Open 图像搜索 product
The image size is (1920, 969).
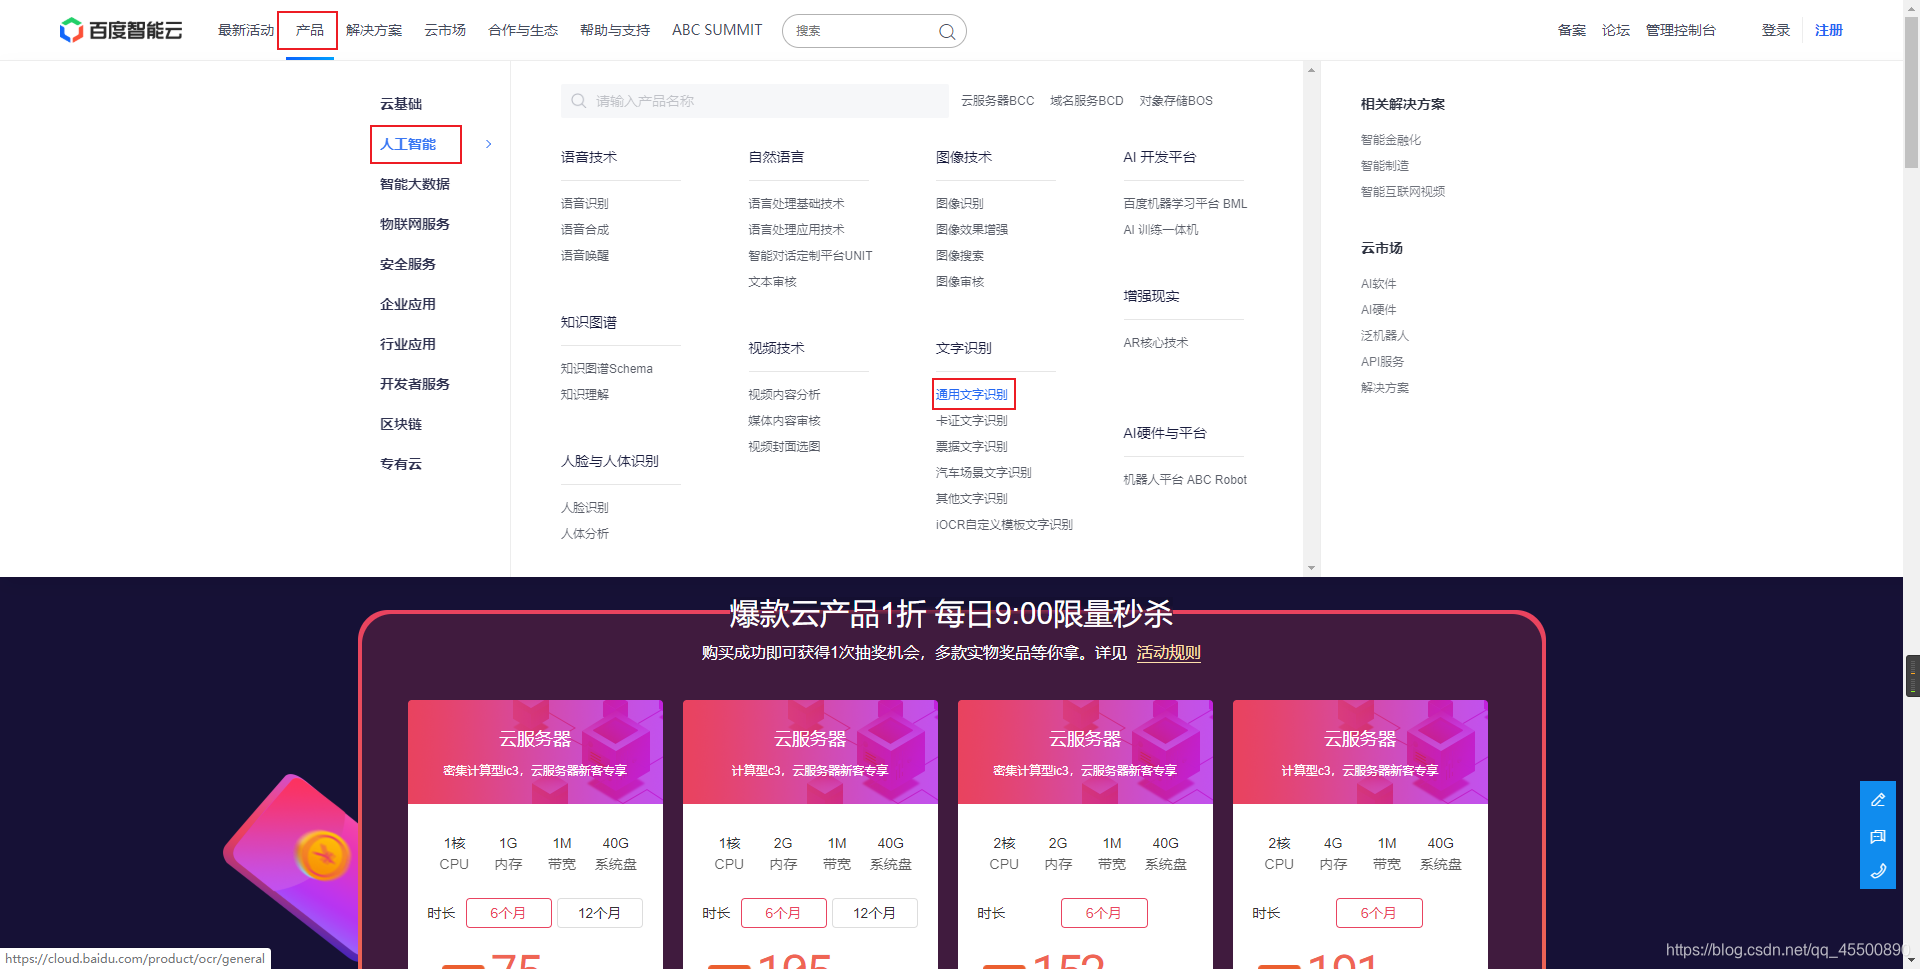960,255
